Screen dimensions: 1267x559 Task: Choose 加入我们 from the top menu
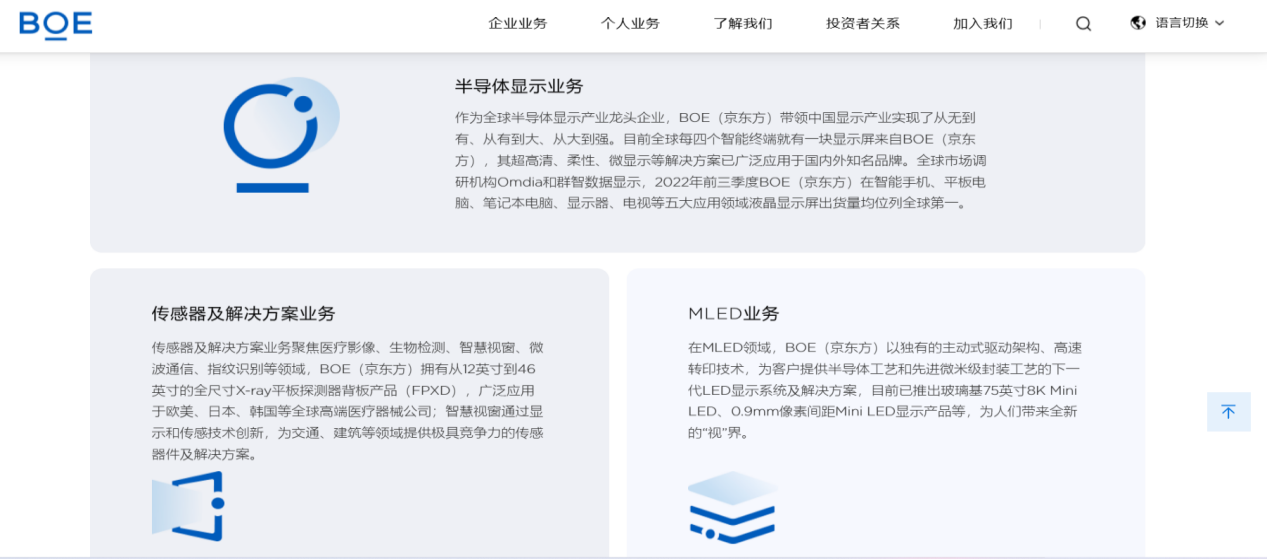(x=982, y=24)
